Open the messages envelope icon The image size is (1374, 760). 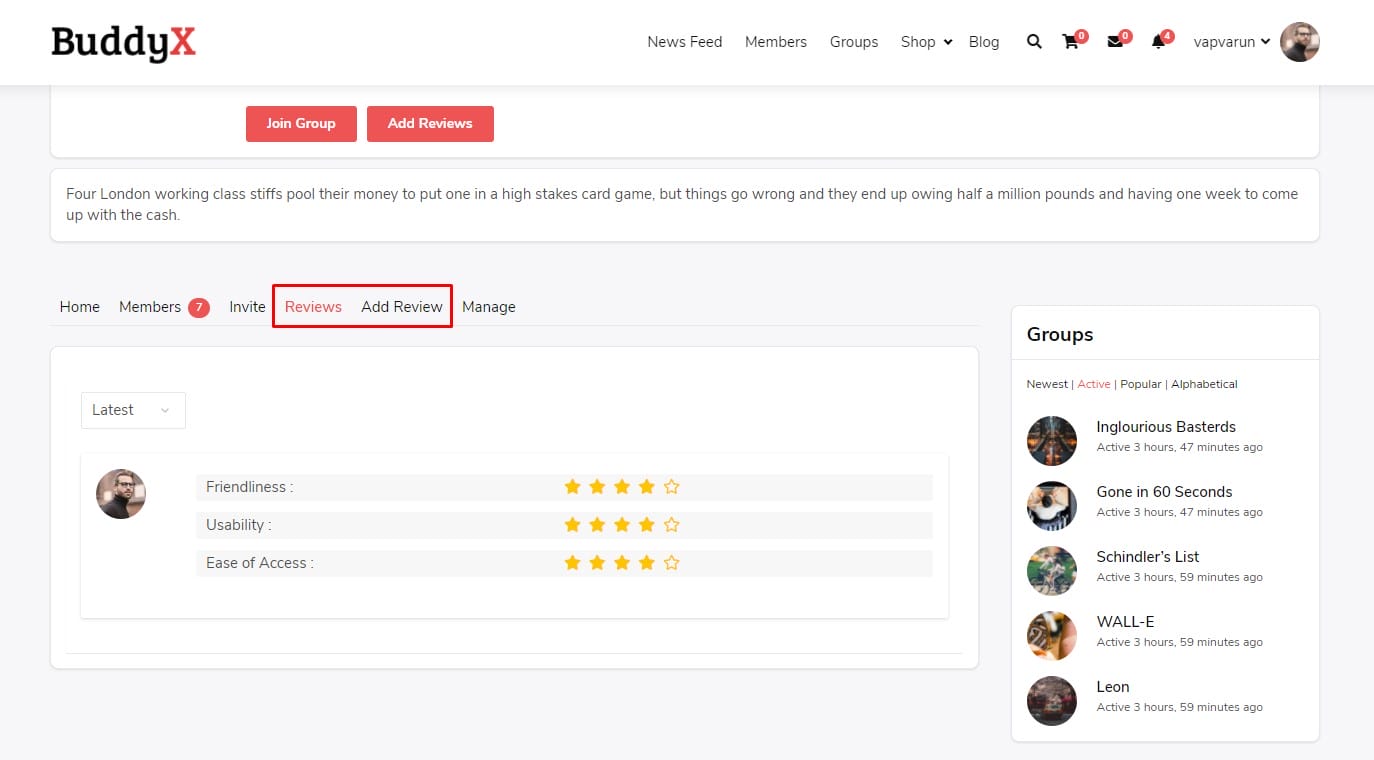[1114, 42]
